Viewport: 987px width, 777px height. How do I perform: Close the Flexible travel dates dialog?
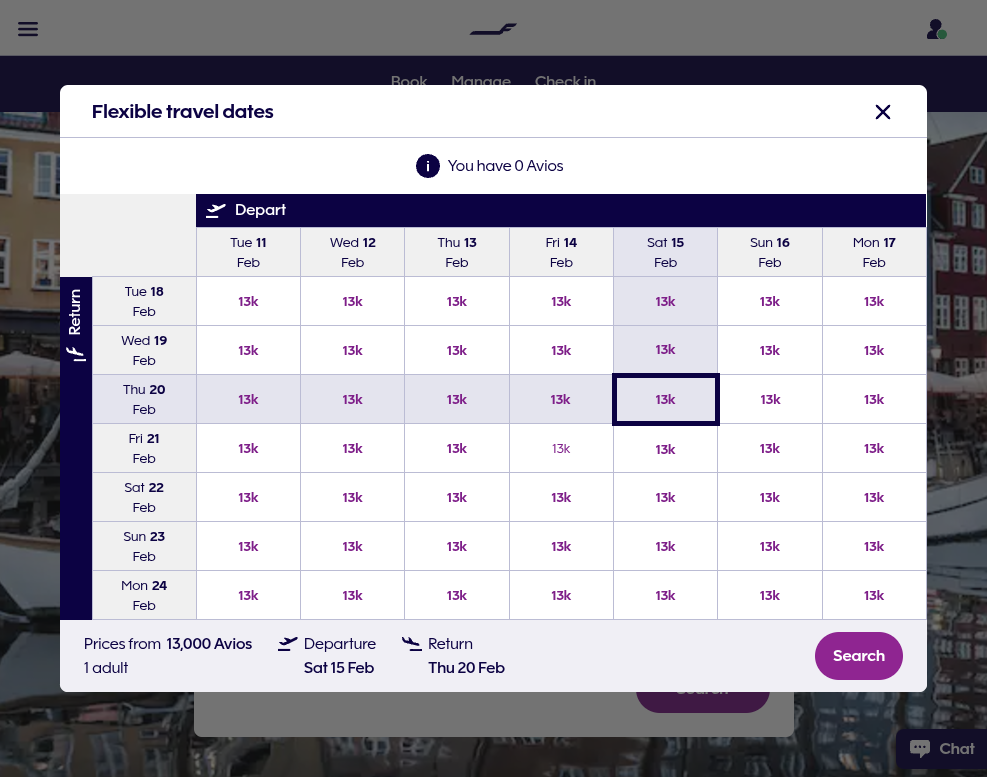[x=883, y=112]
